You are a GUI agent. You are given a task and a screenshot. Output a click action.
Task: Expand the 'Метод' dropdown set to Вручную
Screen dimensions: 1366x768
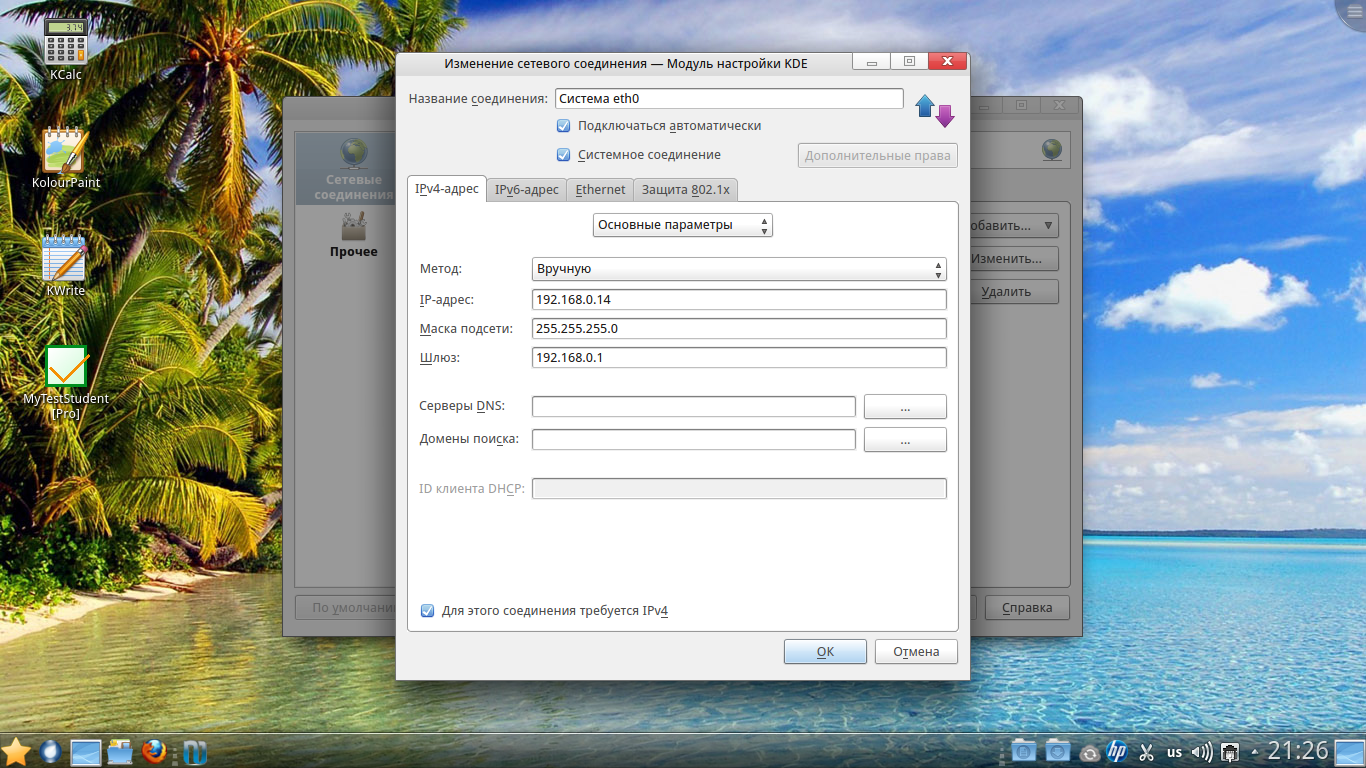pyautogui.click(x=738, y=269)
